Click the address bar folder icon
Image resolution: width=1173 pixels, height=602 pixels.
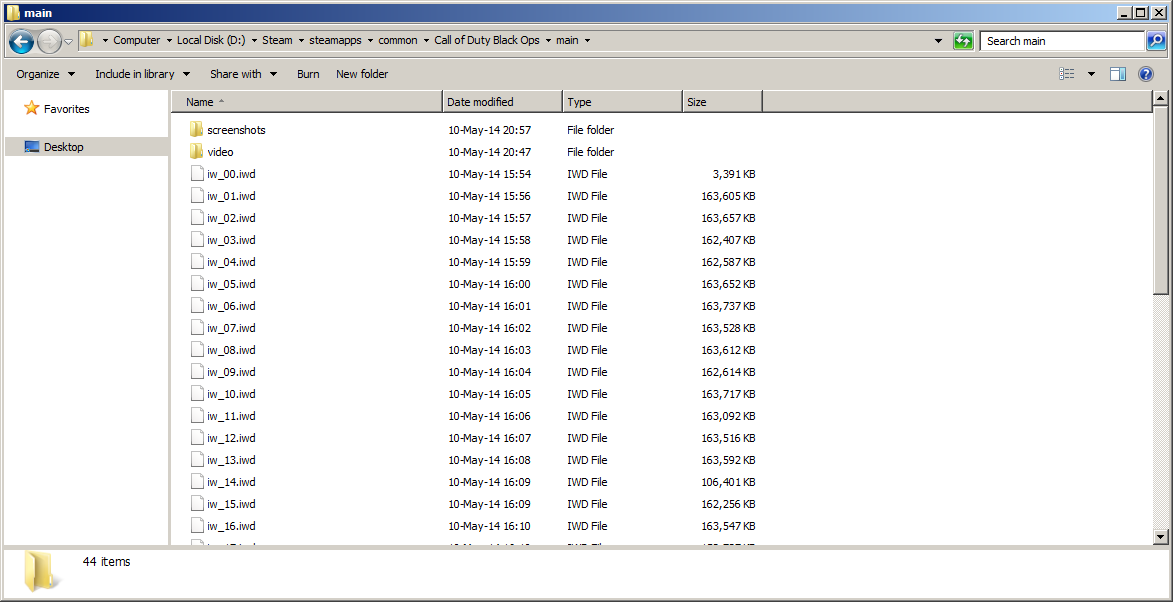(x=87, y=40)
